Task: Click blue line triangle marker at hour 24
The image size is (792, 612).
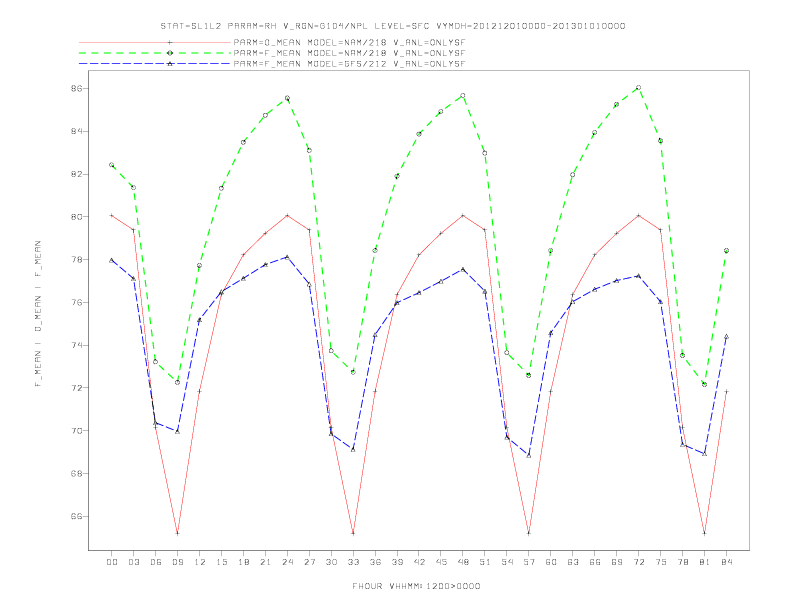Action: tap(287, 257)
